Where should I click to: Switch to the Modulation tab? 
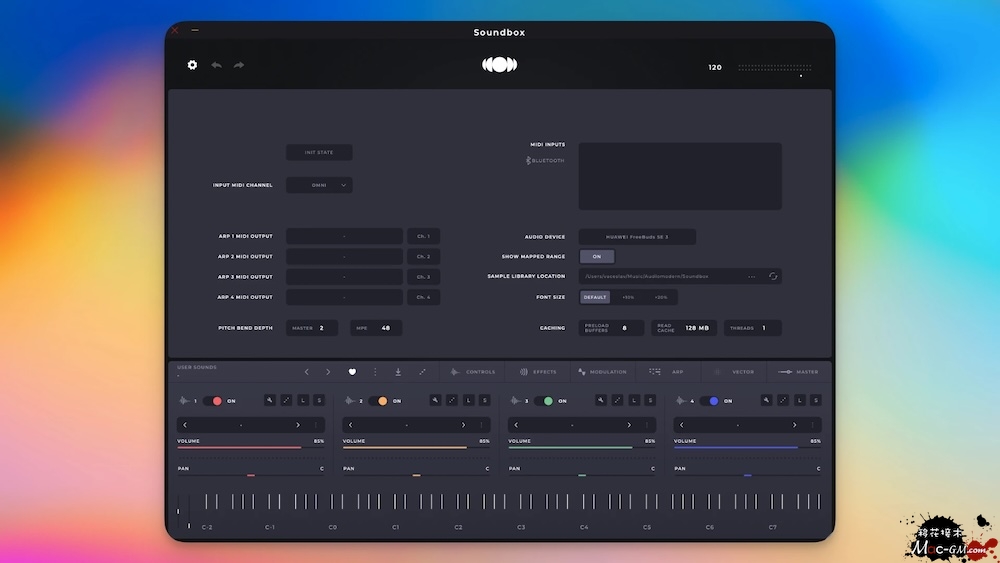click(601, 372)
